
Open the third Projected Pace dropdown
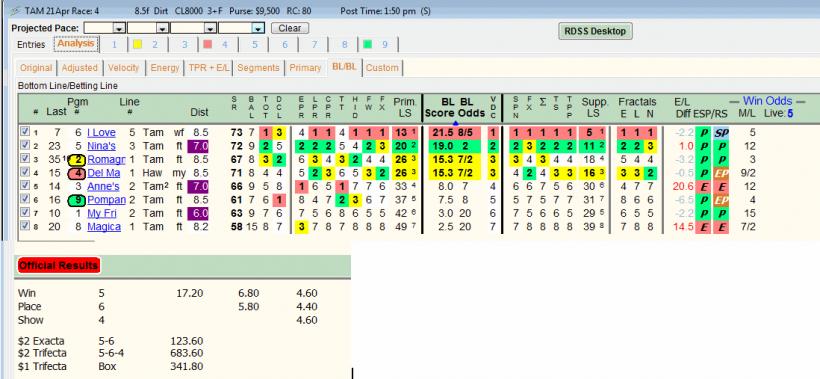(x=210, y=28)
